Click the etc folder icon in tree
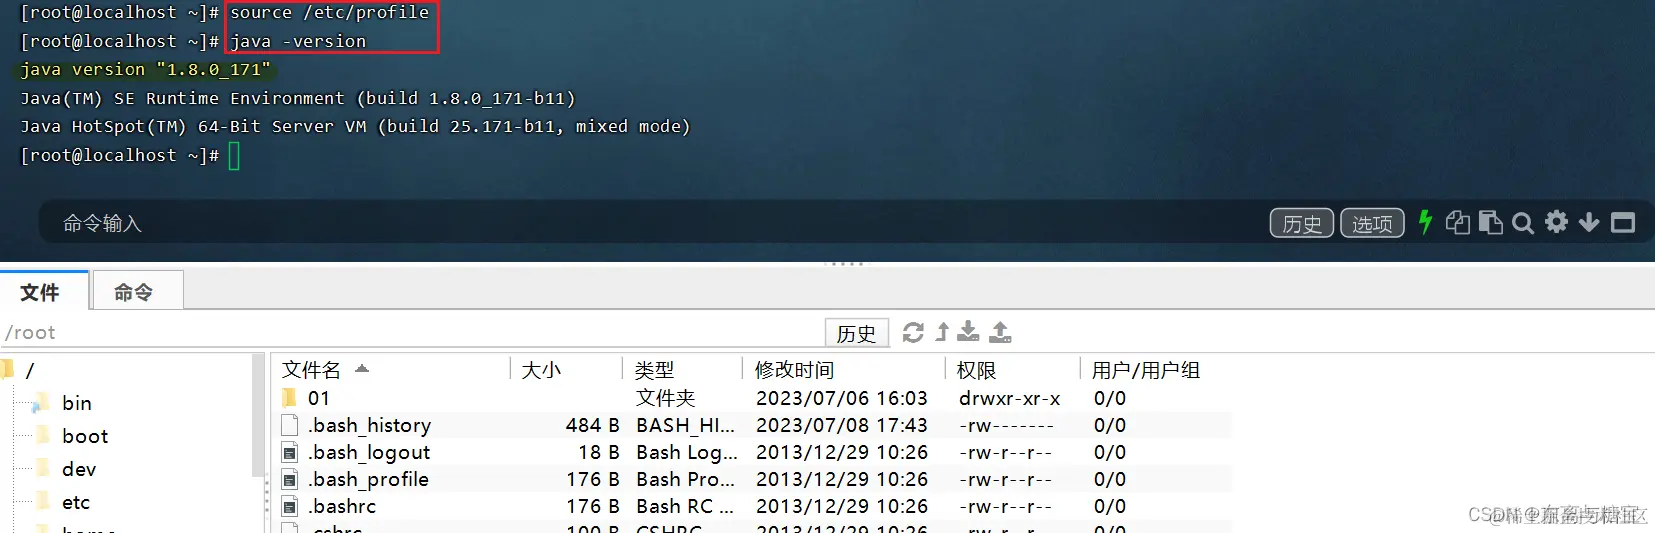Image resolution: width=1655 pixels, height=533 pixels. click(42, 501)
